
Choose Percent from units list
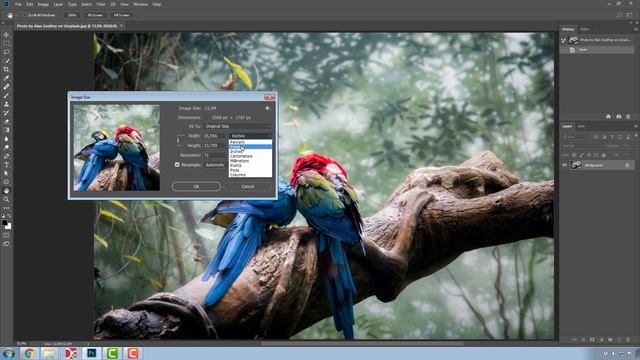click(250, 142)
